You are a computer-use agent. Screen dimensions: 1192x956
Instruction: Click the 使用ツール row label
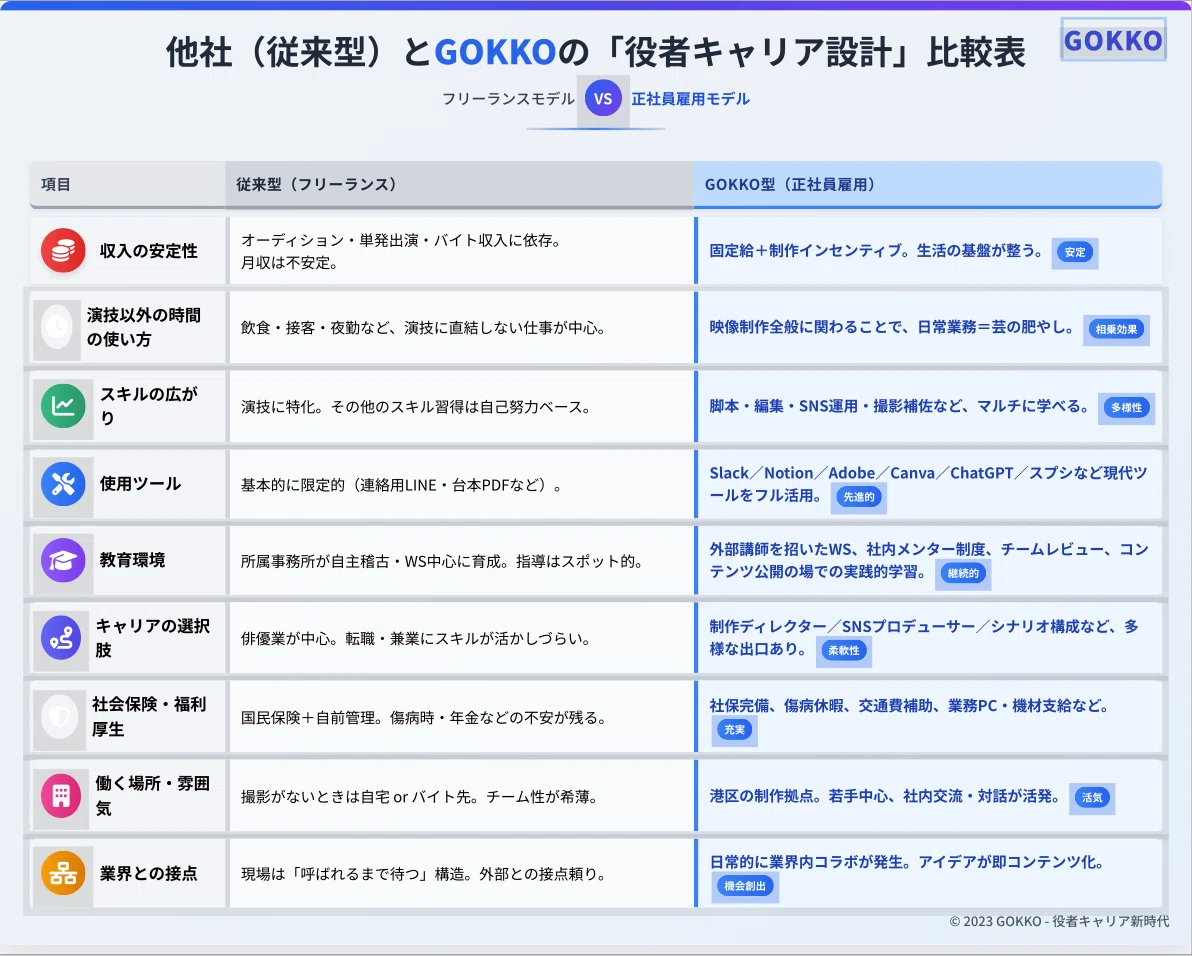click(x=140, y=483)
